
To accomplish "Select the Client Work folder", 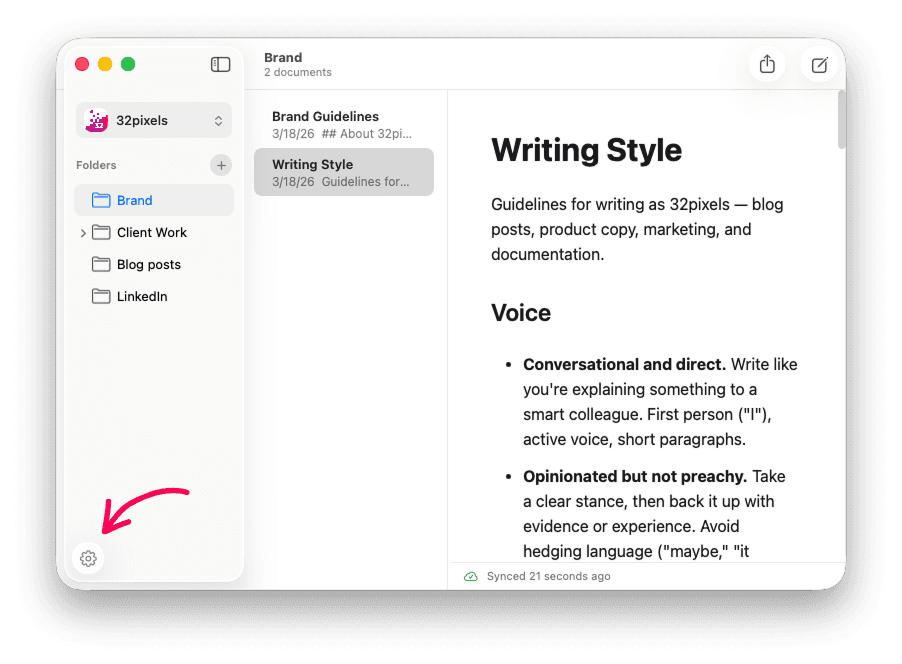I will tap(154, 232).
